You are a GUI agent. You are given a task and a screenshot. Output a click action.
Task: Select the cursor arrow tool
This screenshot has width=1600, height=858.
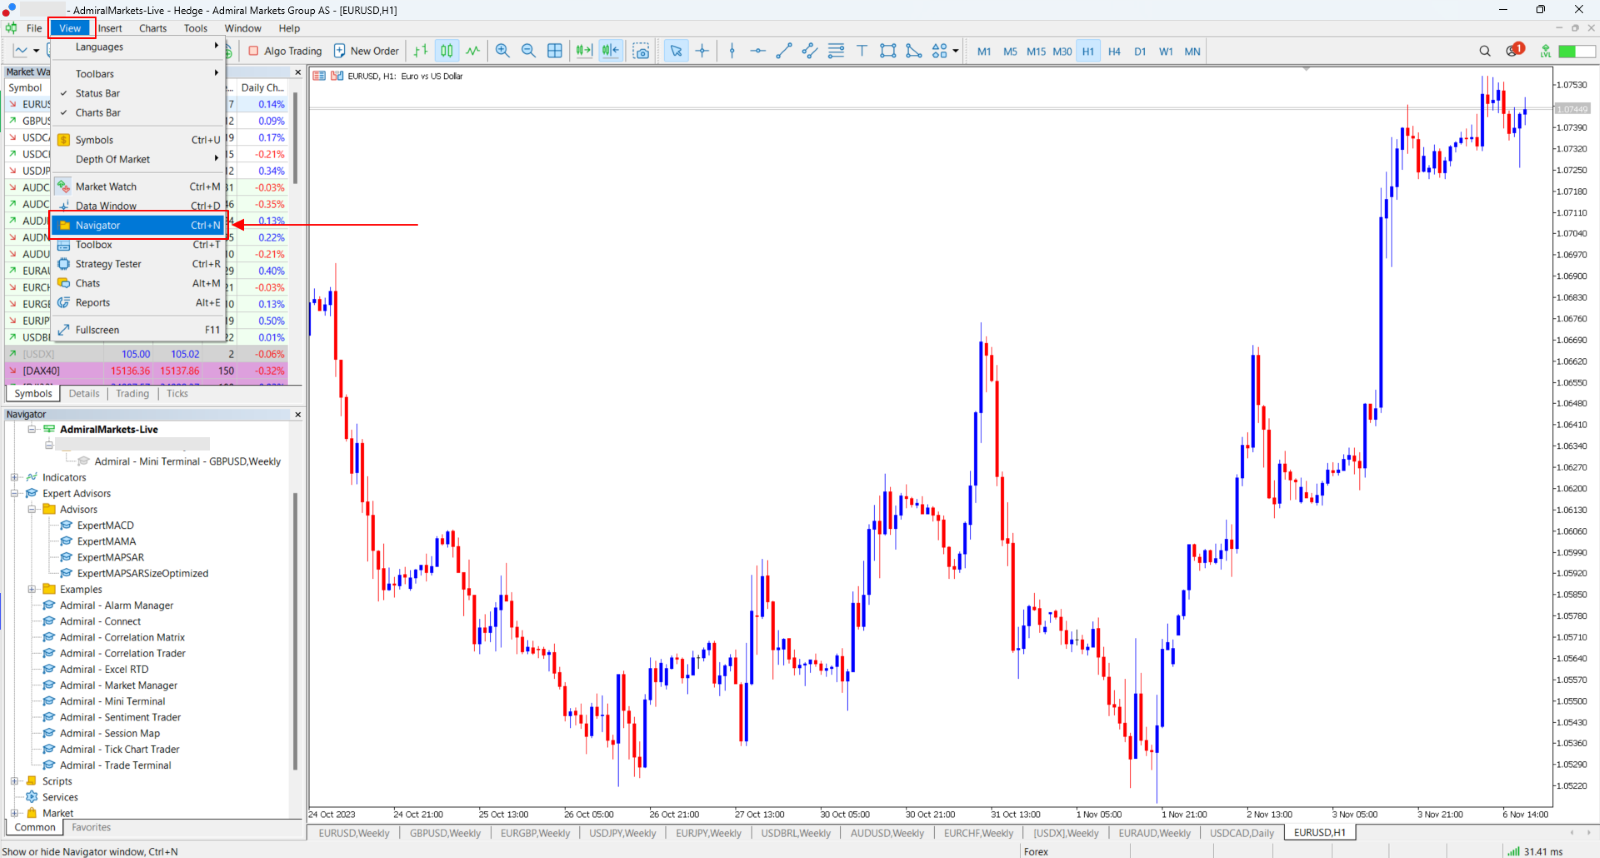pos(676,51)
